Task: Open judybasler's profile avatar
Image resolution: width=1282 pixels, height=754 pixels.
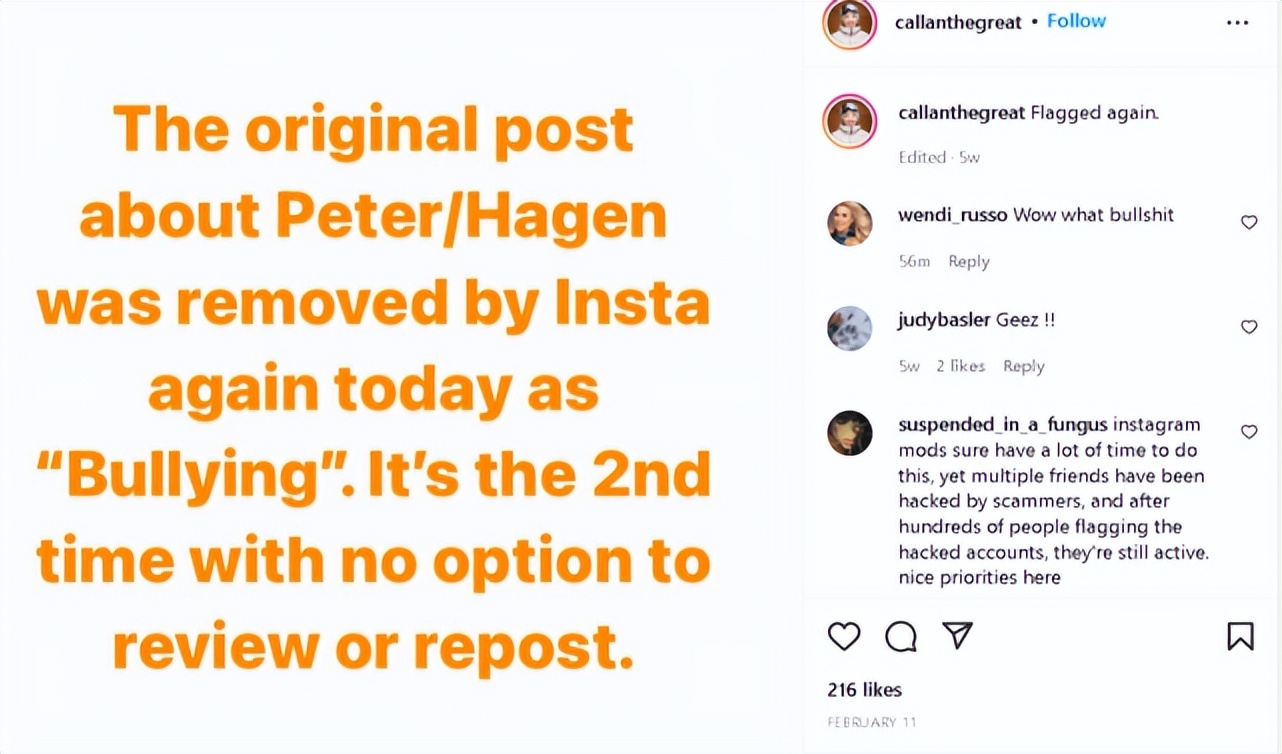Action: [849, 328]
